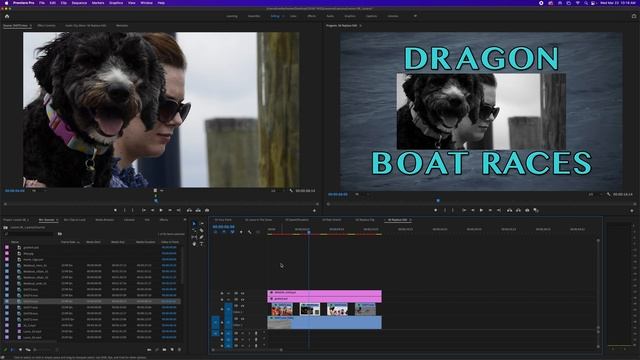Solo the A1 audio track
Image resolution: width=640 pixels, height=360 pixels.
click(249, 333)
